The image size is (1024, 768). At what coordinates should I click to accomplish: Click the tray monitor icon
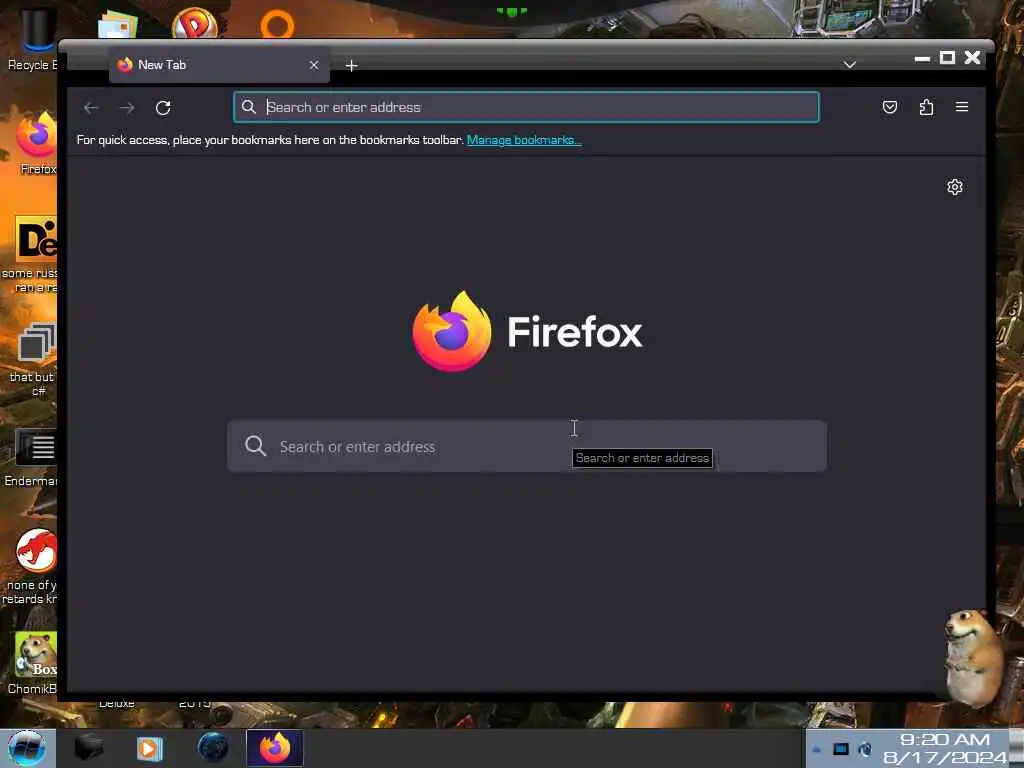click(x=840, y=749)
